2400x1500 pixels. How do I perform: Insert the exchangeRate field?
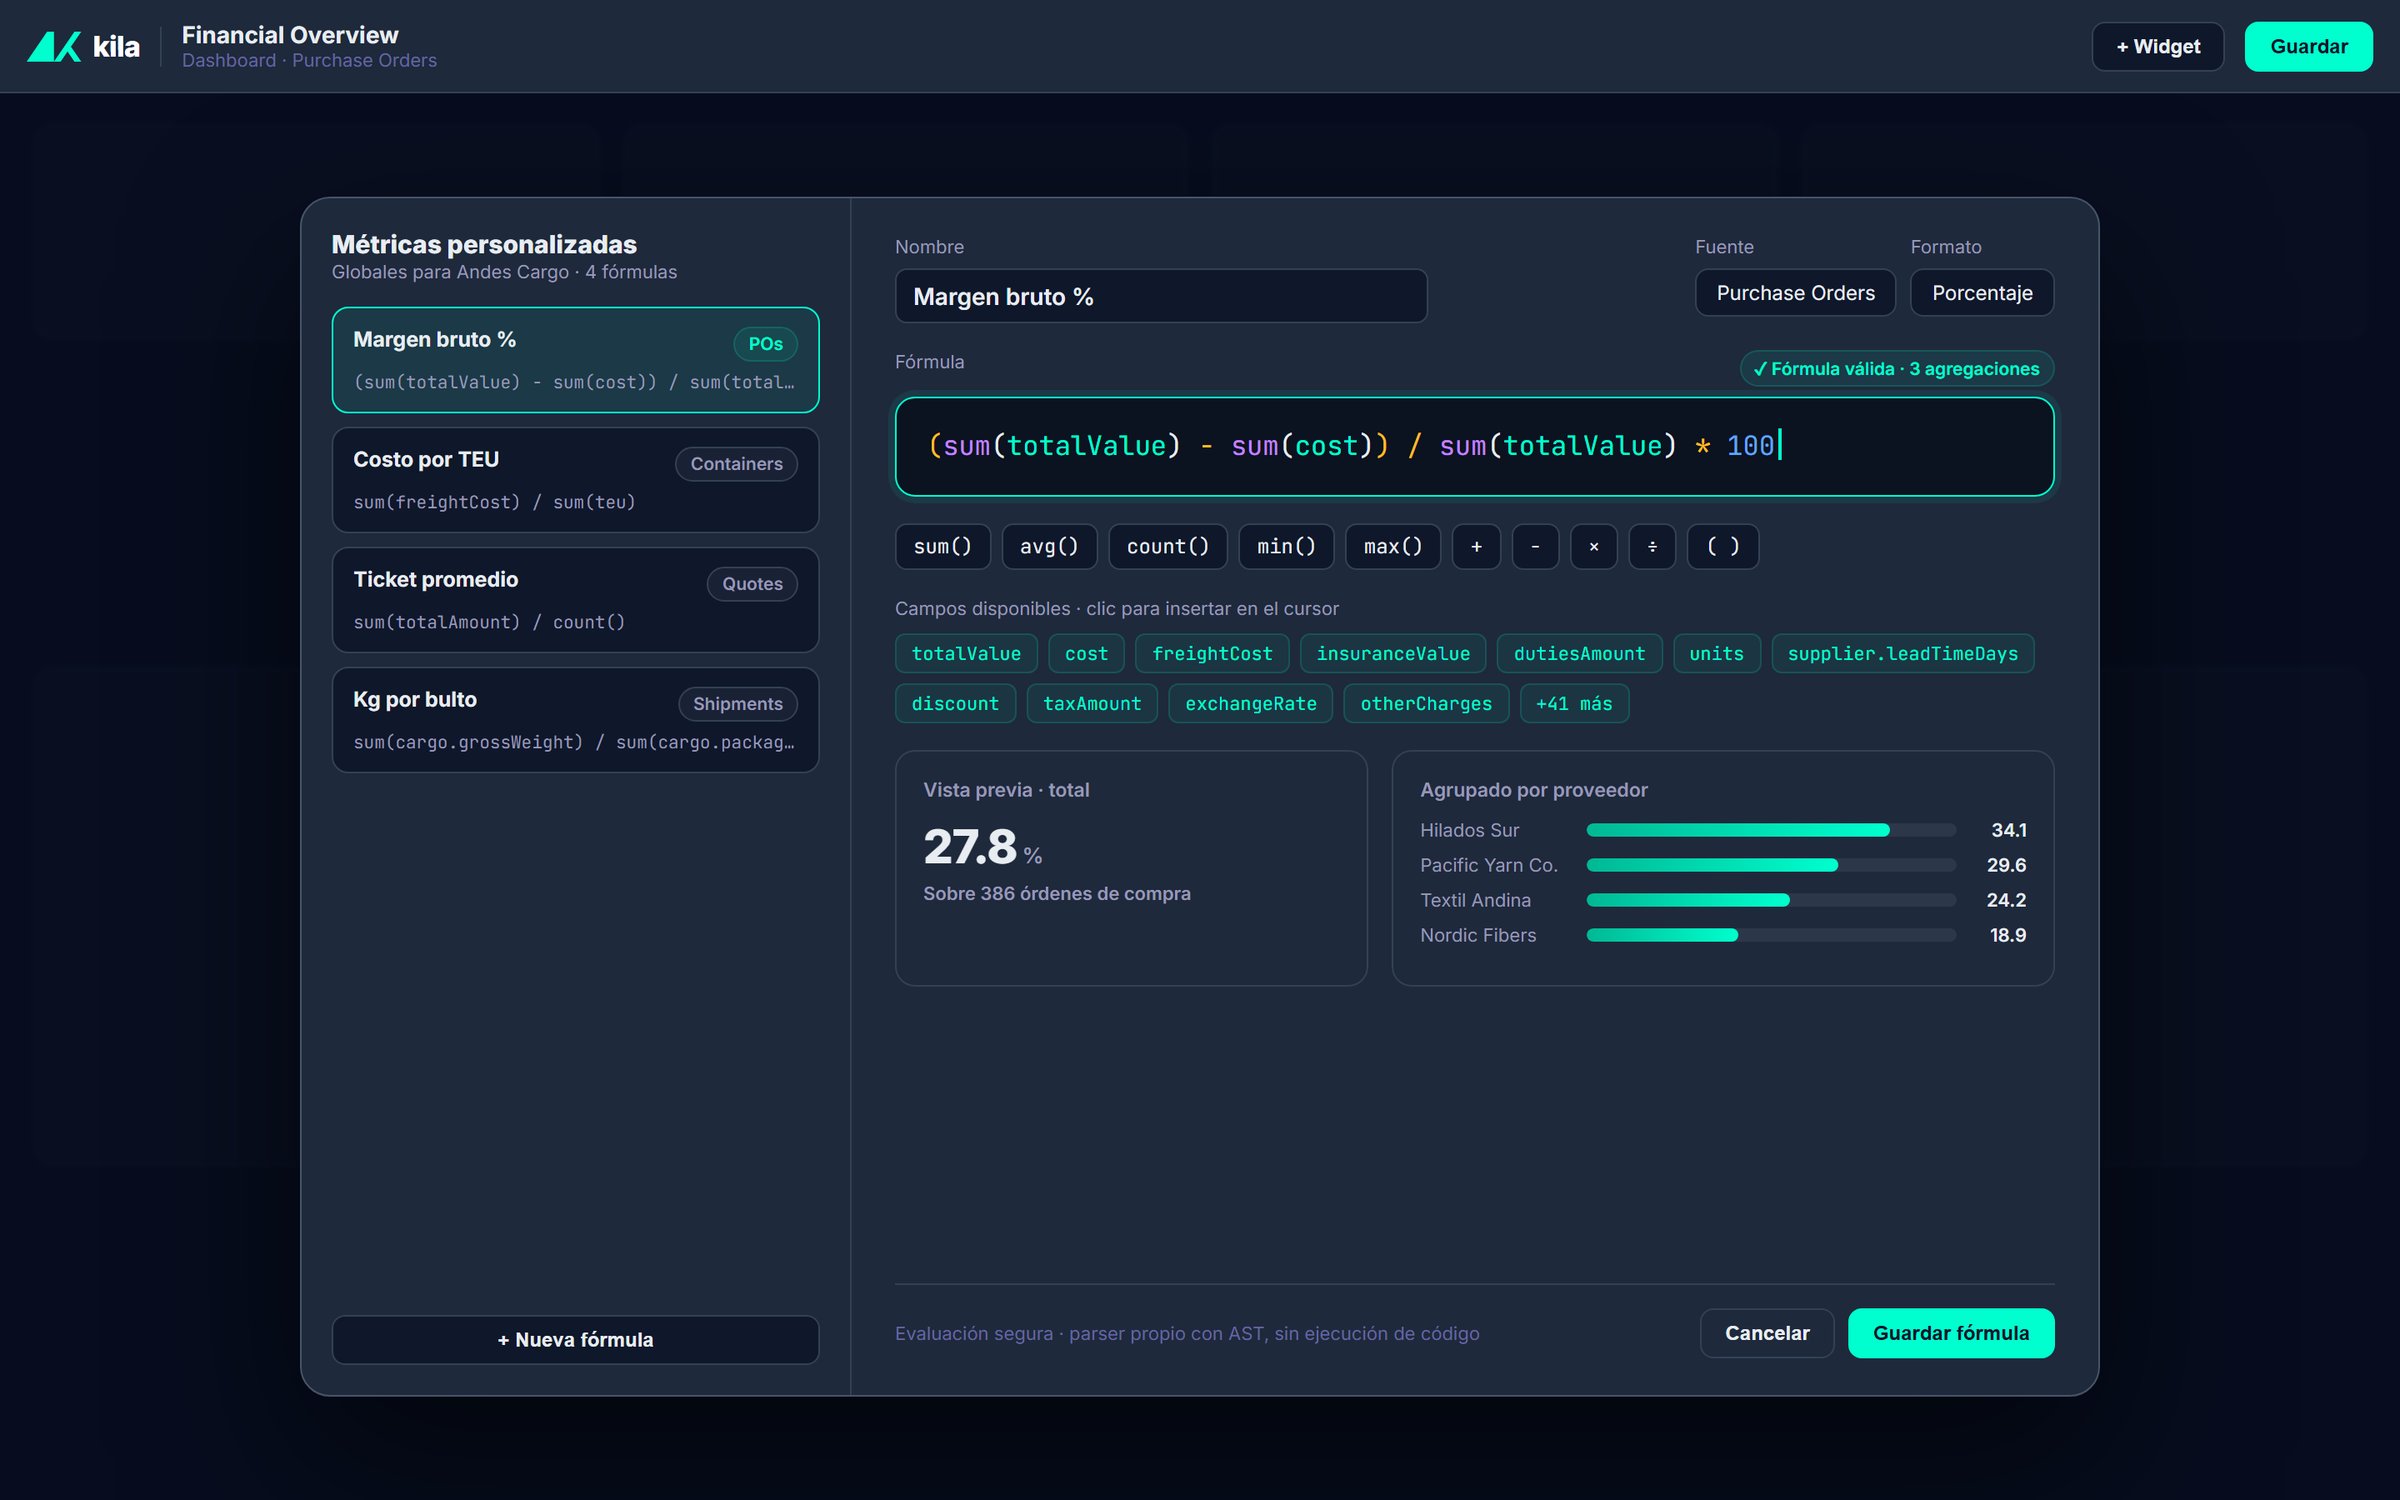tap(1250, 703)
